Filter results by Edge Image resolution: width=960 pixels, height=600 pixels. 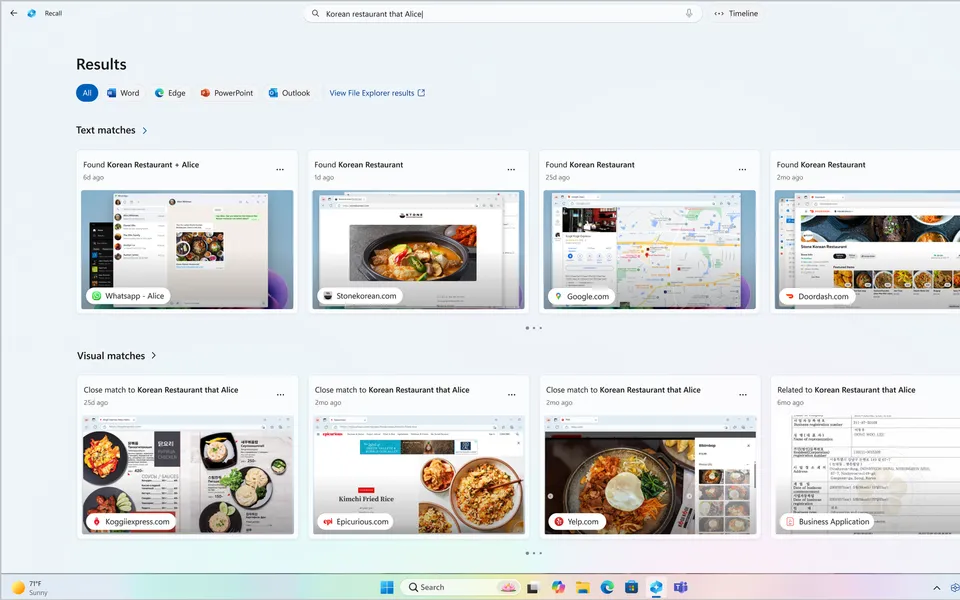point(170,93)
